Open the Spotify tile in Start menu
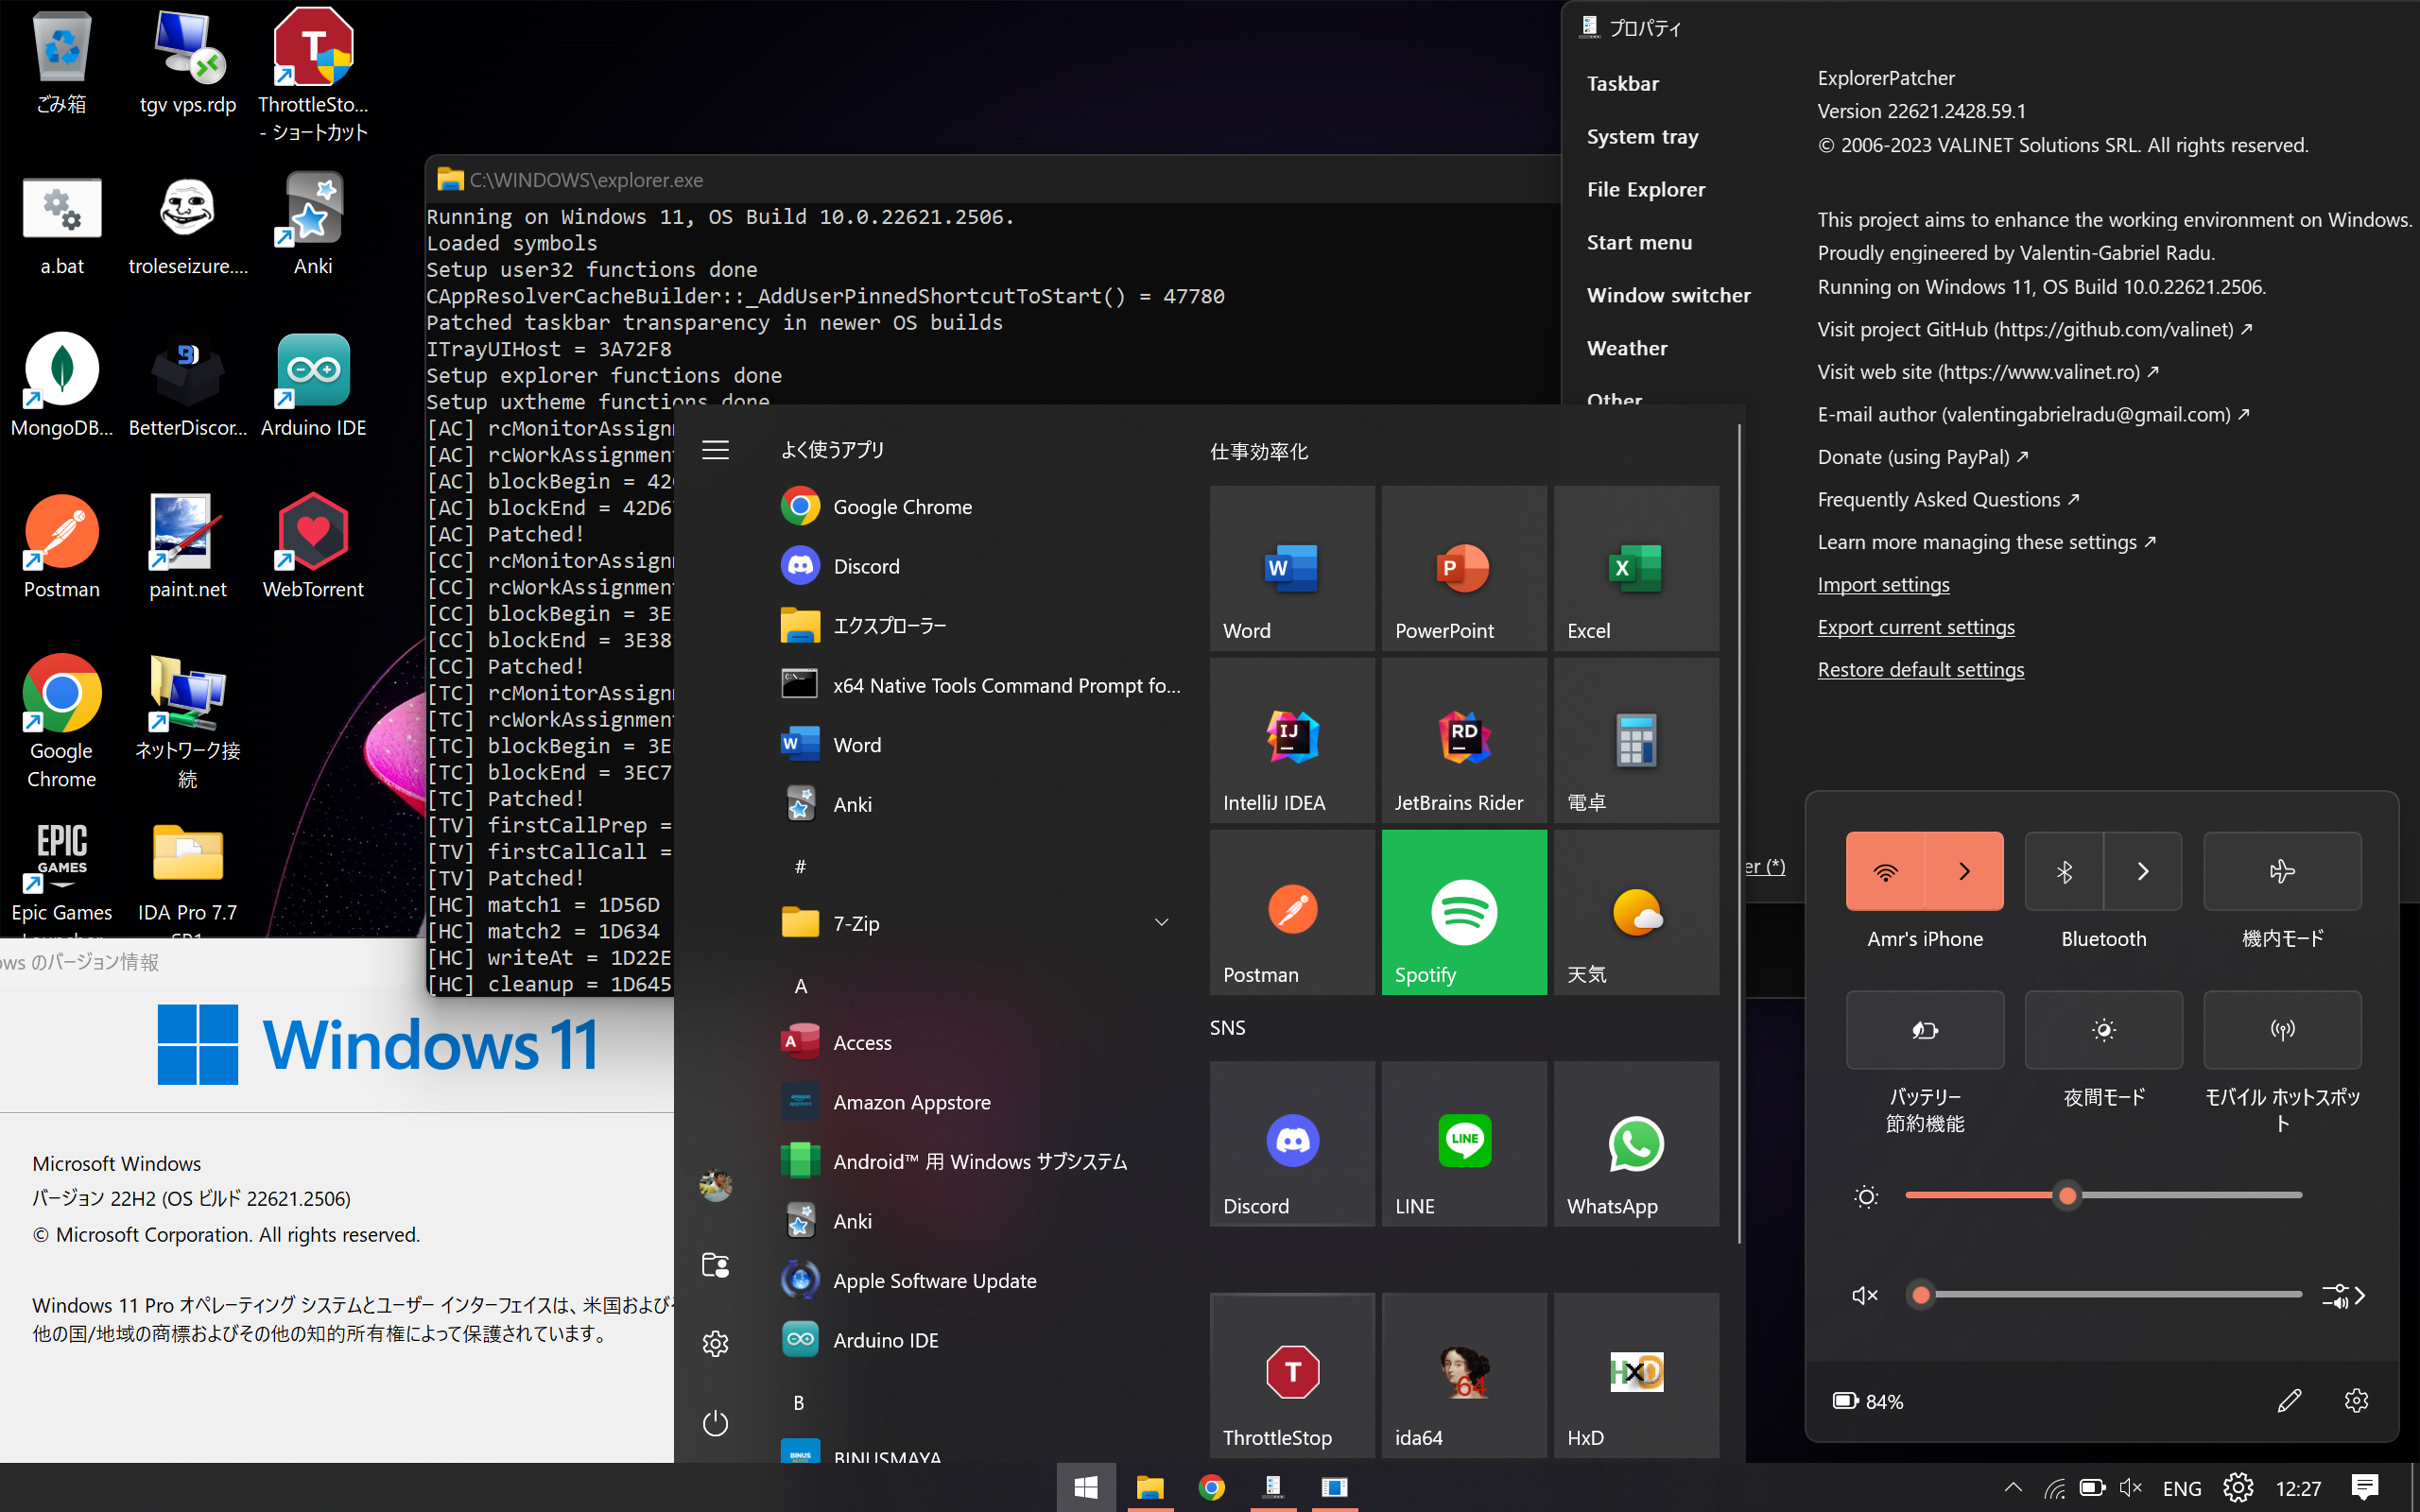2420x1512 pixels. 1463,912
